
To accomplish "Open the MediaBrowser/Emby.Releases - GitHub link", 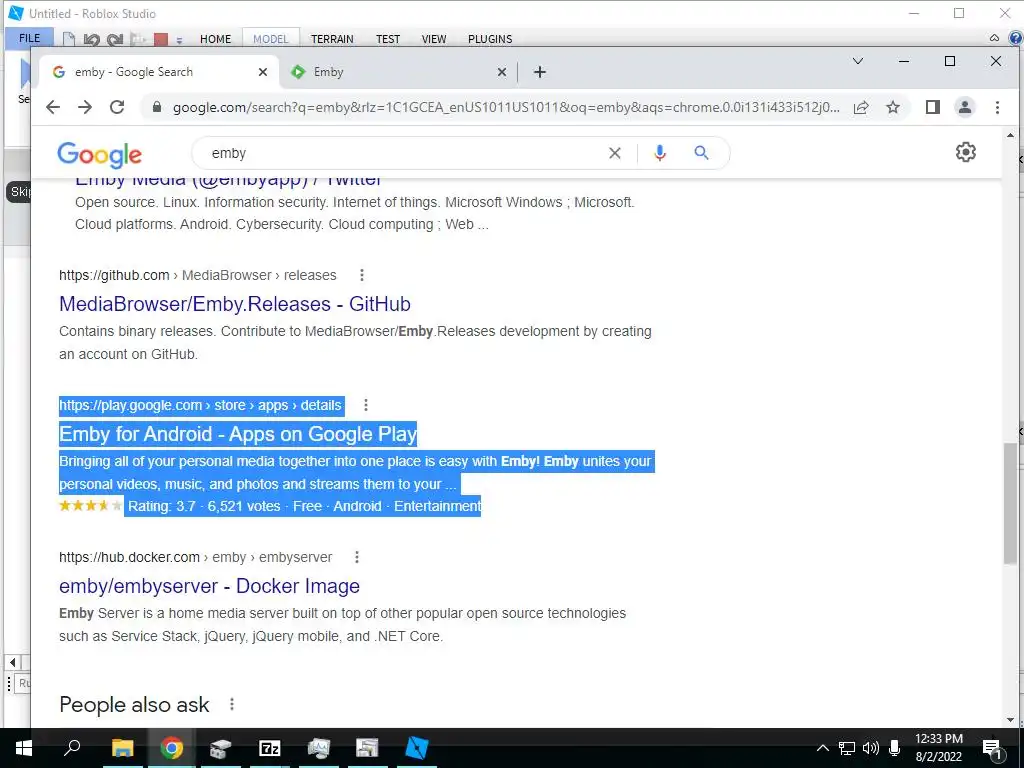I will [234, 304].
